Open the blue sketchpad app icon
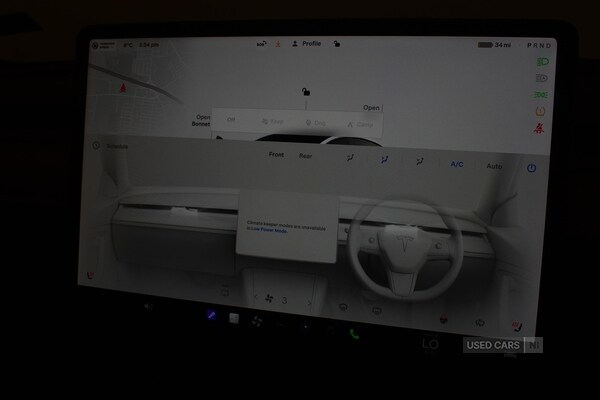This screenshot has height=400, width=600. (x=212, y=315)
